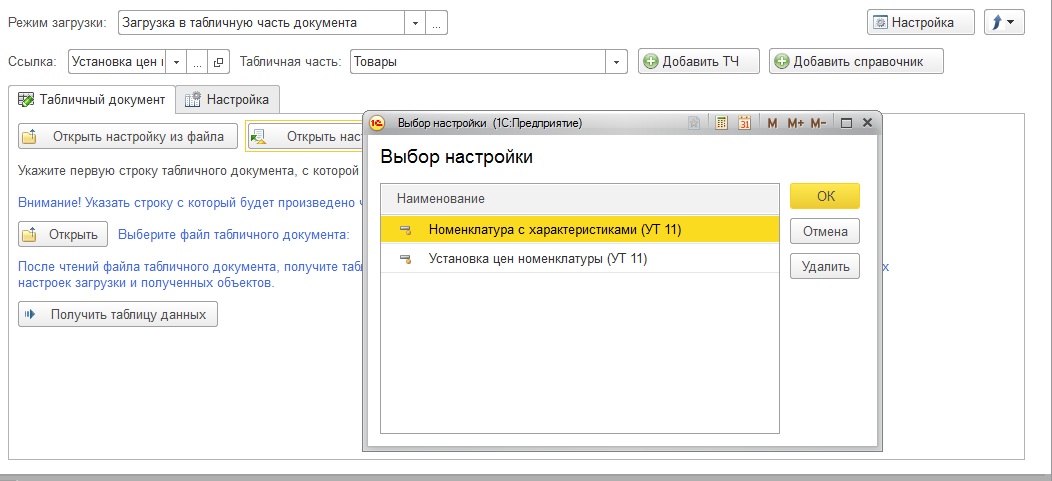The image size is (1052, 481).
Task: Click the Настройка button at top right
Action: coord(920,22)
